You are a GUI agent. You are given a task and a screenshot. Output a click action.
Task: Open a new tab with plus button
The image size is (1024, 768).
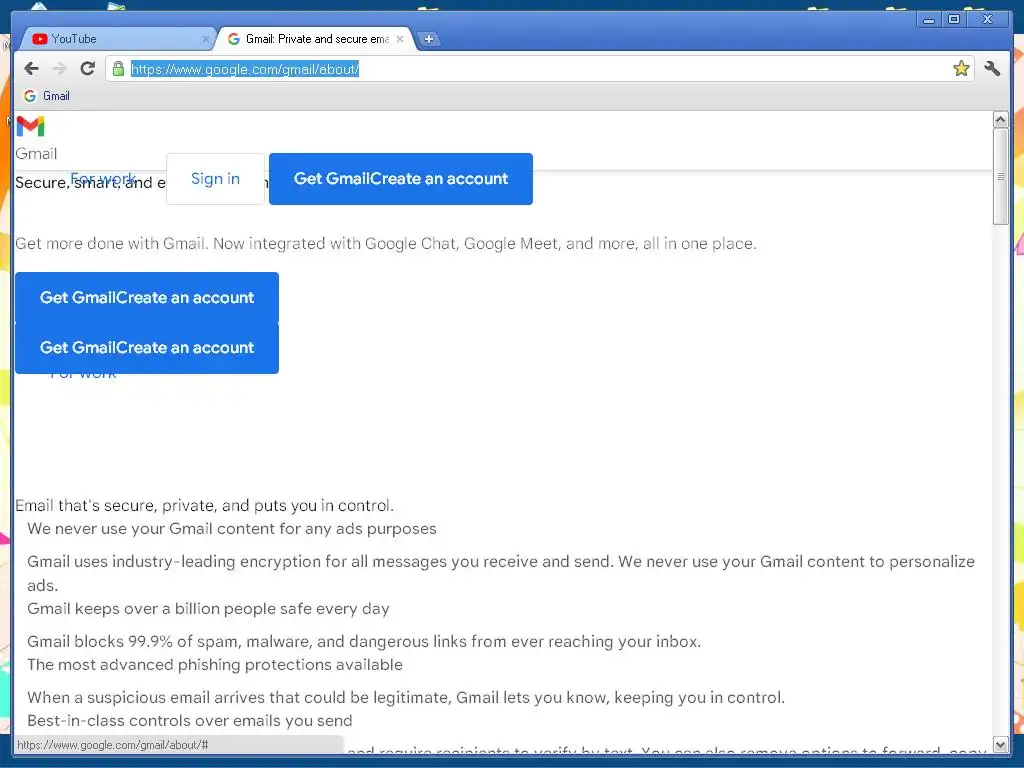pyautogui.click(x=428, y=39)
